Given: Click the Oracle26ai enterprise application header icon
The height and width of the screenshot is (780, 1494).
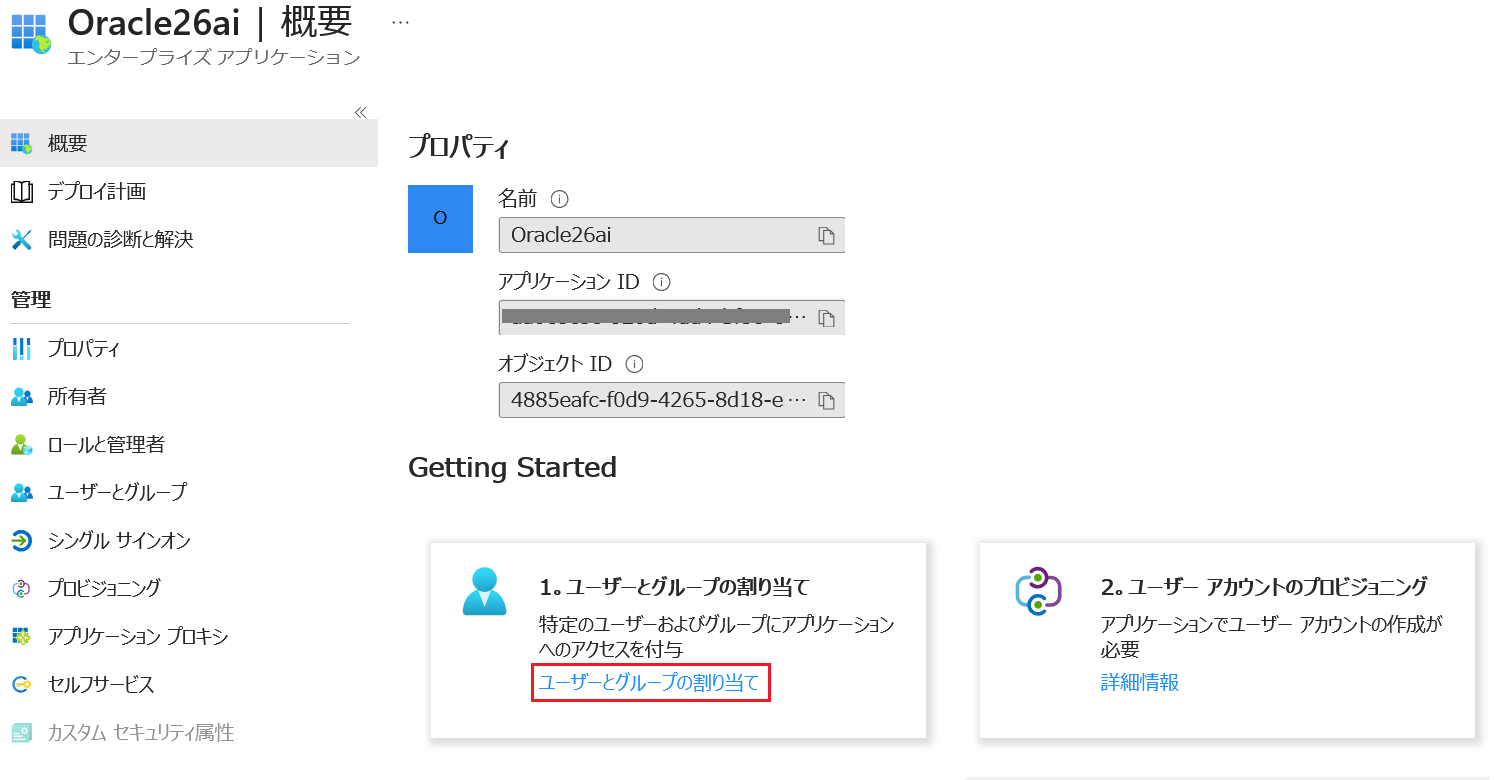Looking at the screenshot, I should pyautogui.click(x=31, y=33).
